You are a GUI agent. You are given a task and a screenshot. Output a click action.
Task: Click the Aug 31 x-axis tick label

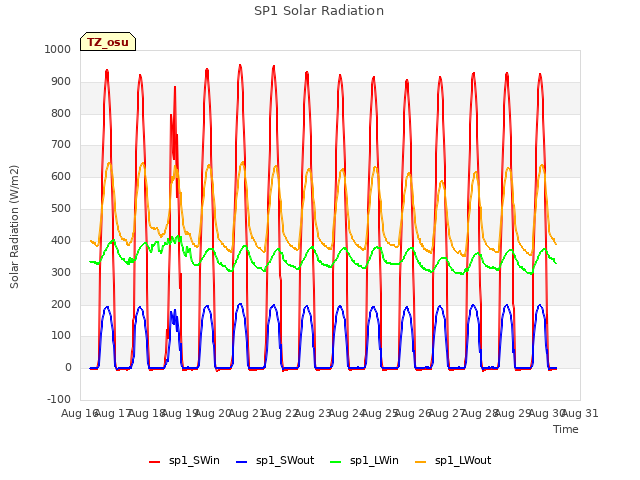pyautogui.click(x=580, y=413)
